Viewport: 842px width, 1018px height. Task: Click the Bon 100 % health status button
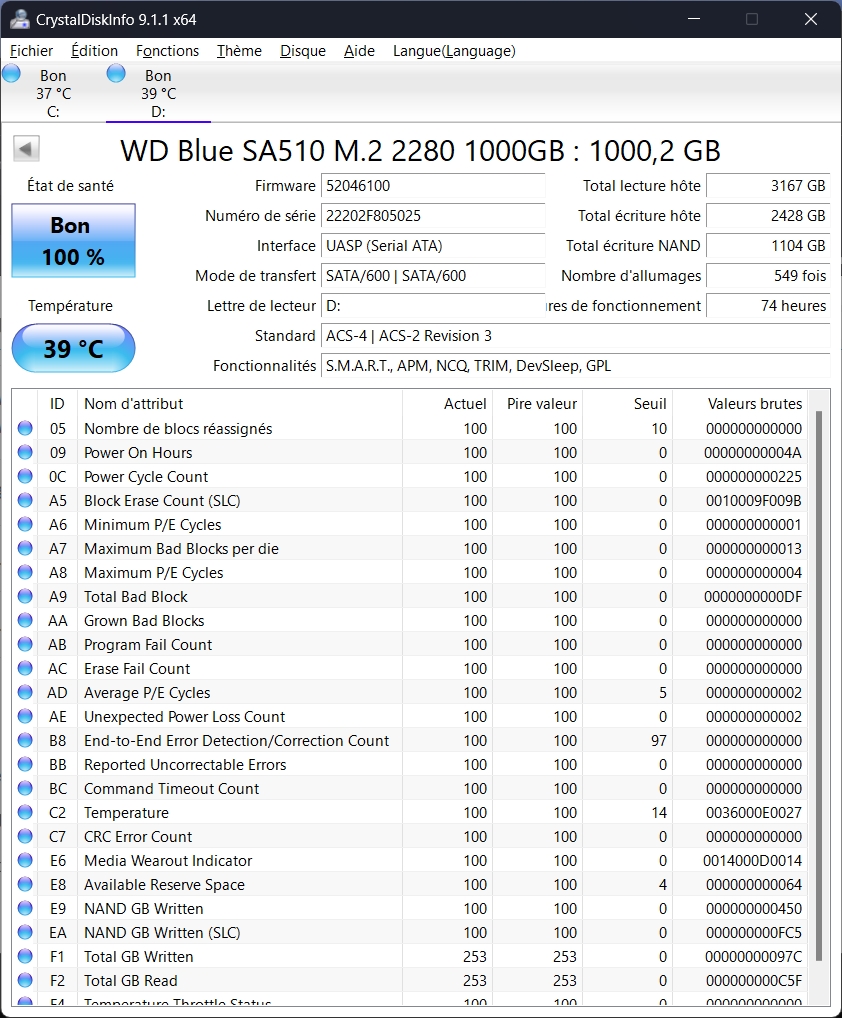tap(73, 241)
